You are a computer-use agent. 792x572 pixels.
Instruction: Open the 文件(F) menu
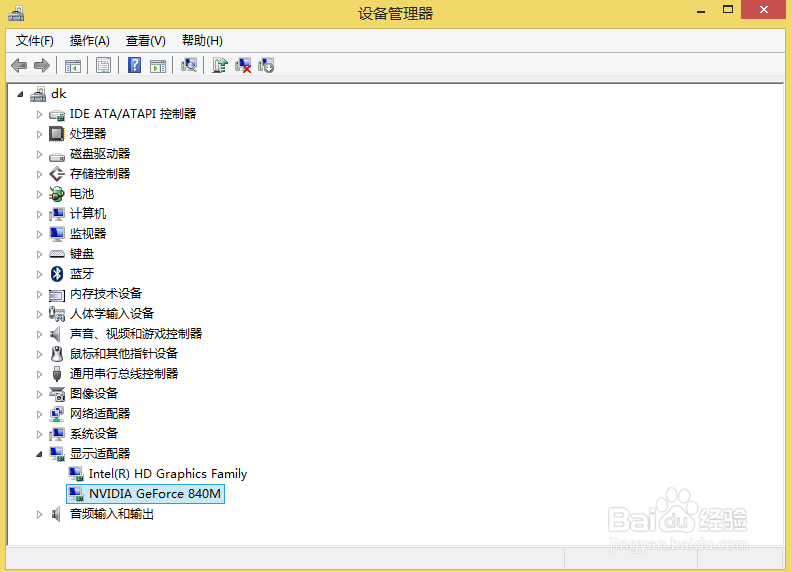point(34,40)
